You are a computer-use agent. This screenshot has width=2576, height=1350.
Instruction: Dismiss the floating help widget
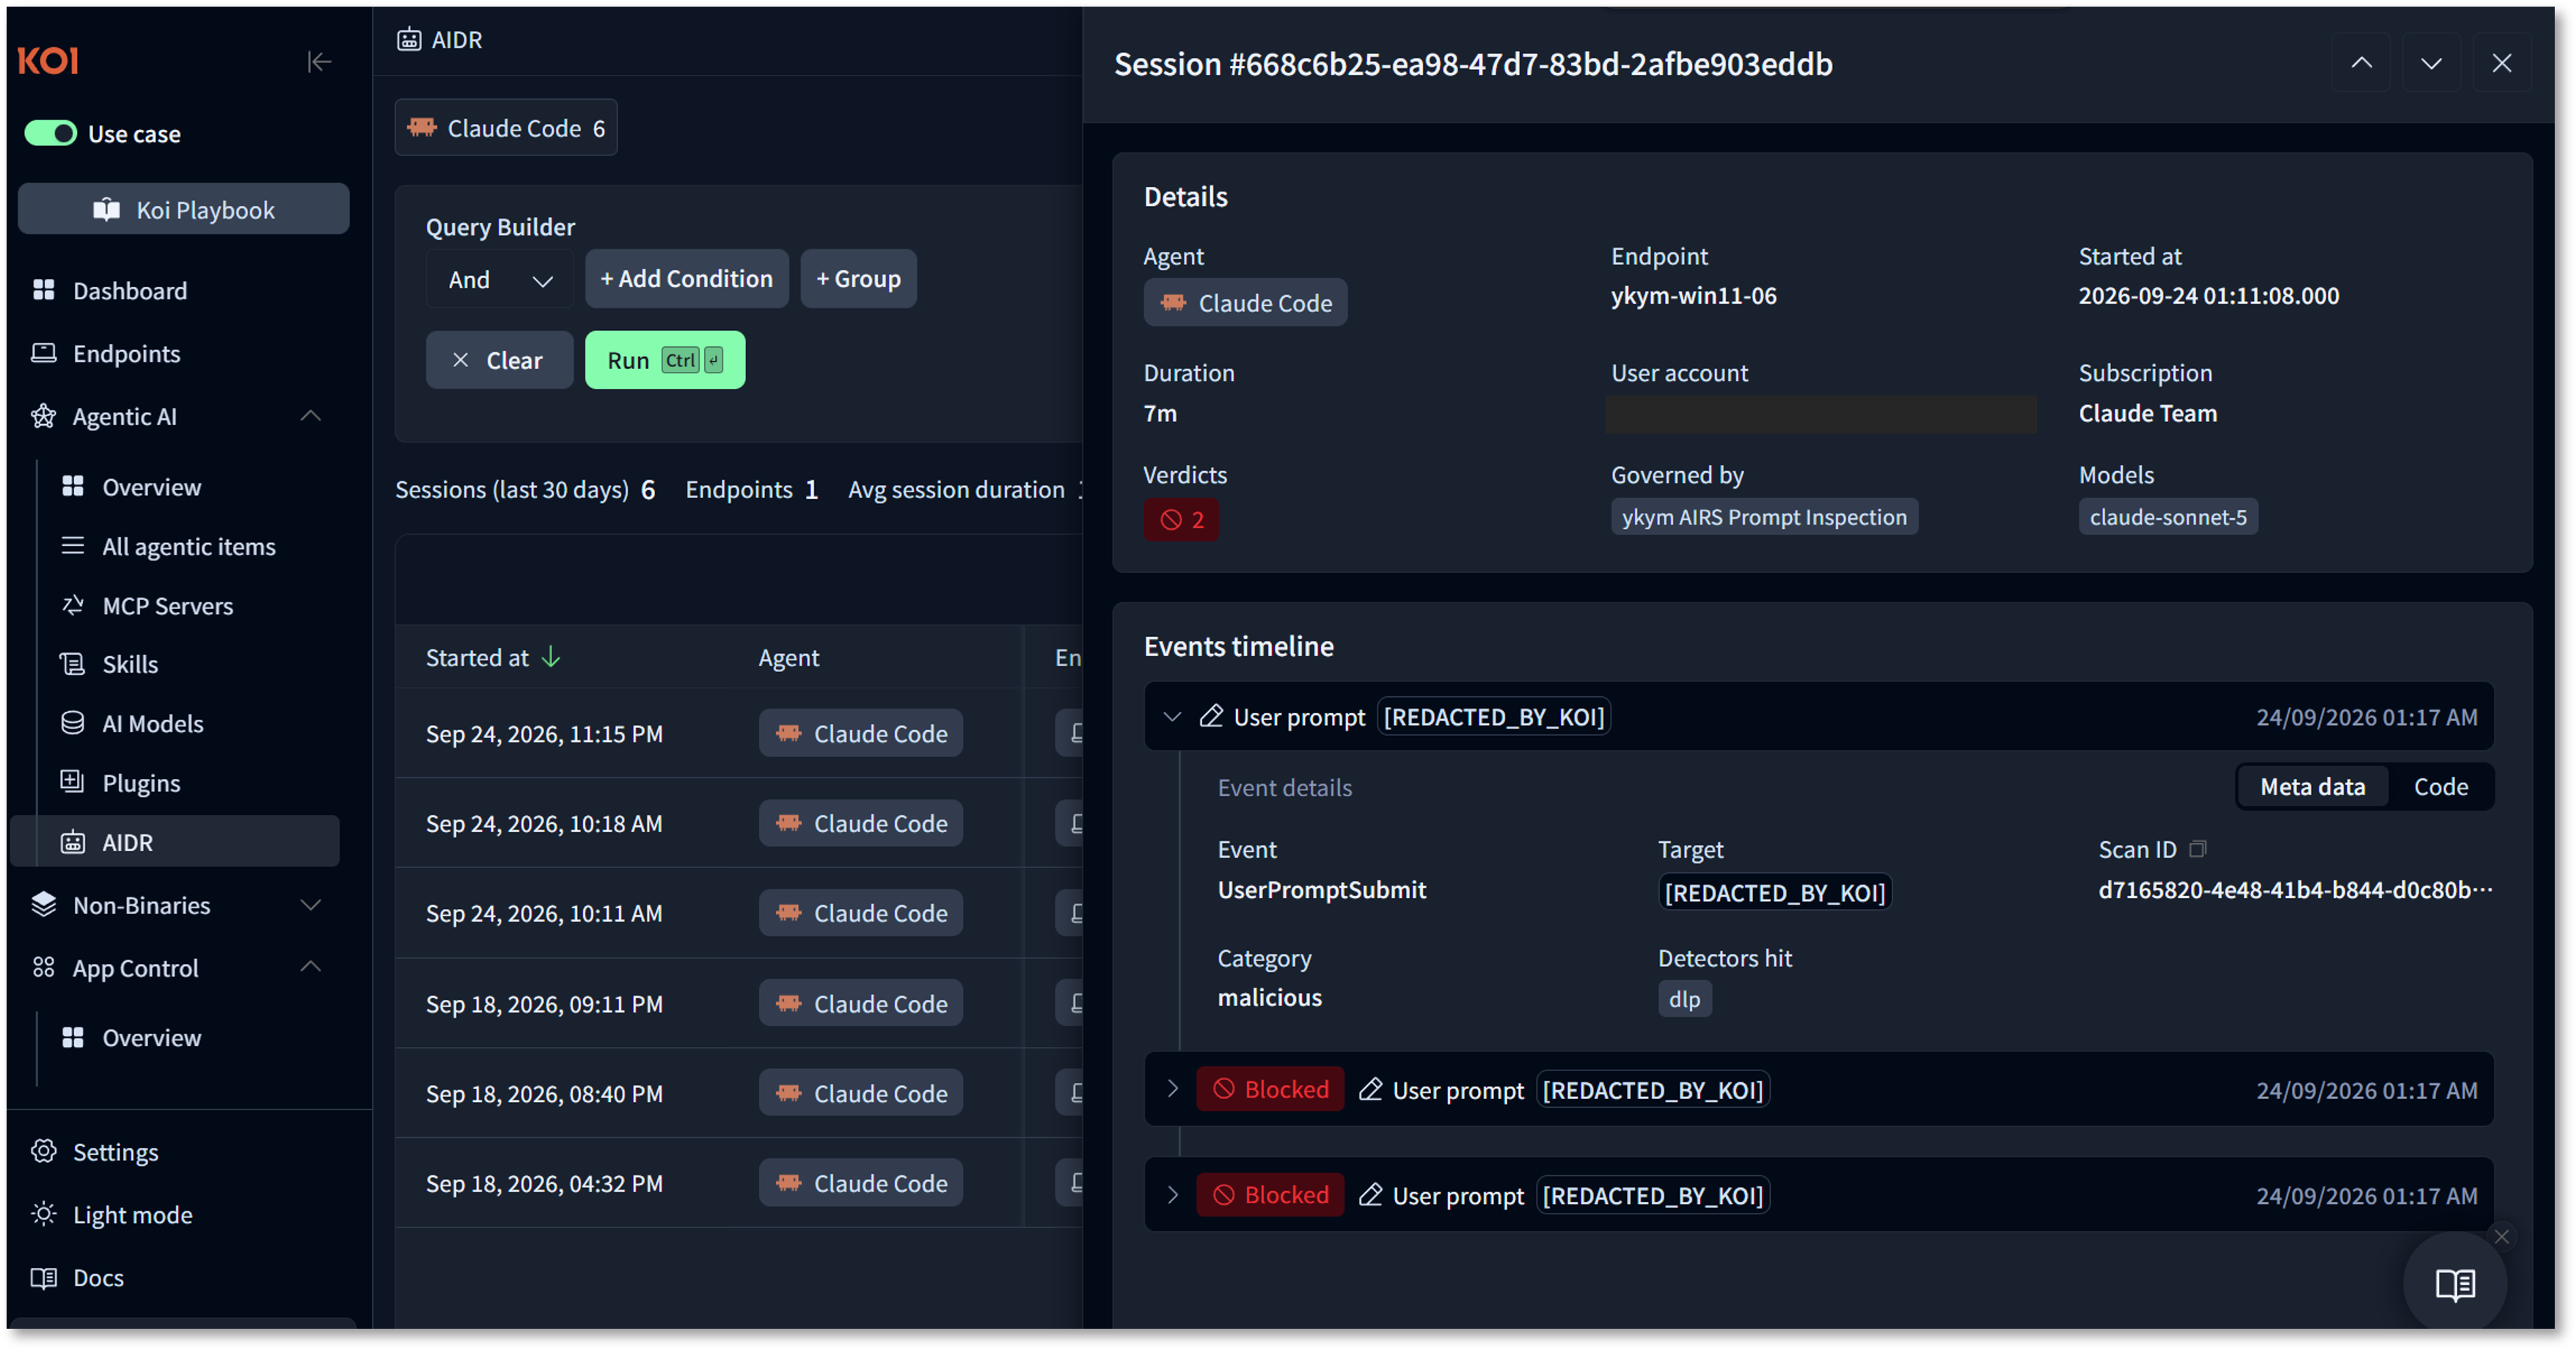(x=2501, y=1236)
